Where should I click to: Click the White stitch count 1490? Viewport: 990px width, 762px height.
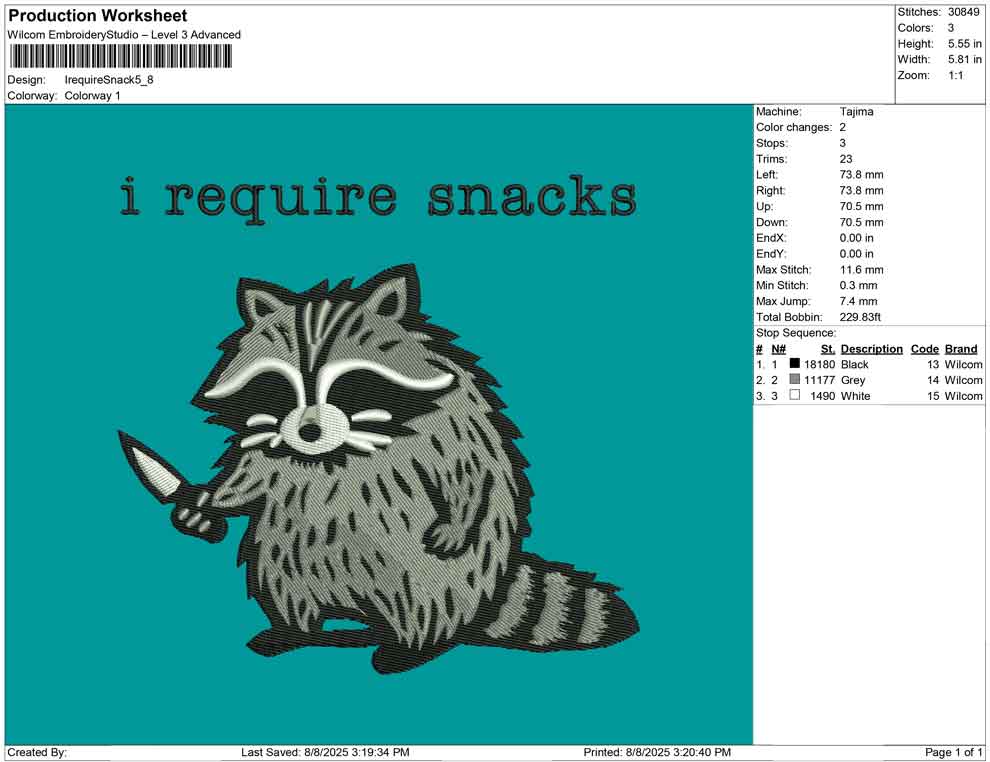coord(822,396)
